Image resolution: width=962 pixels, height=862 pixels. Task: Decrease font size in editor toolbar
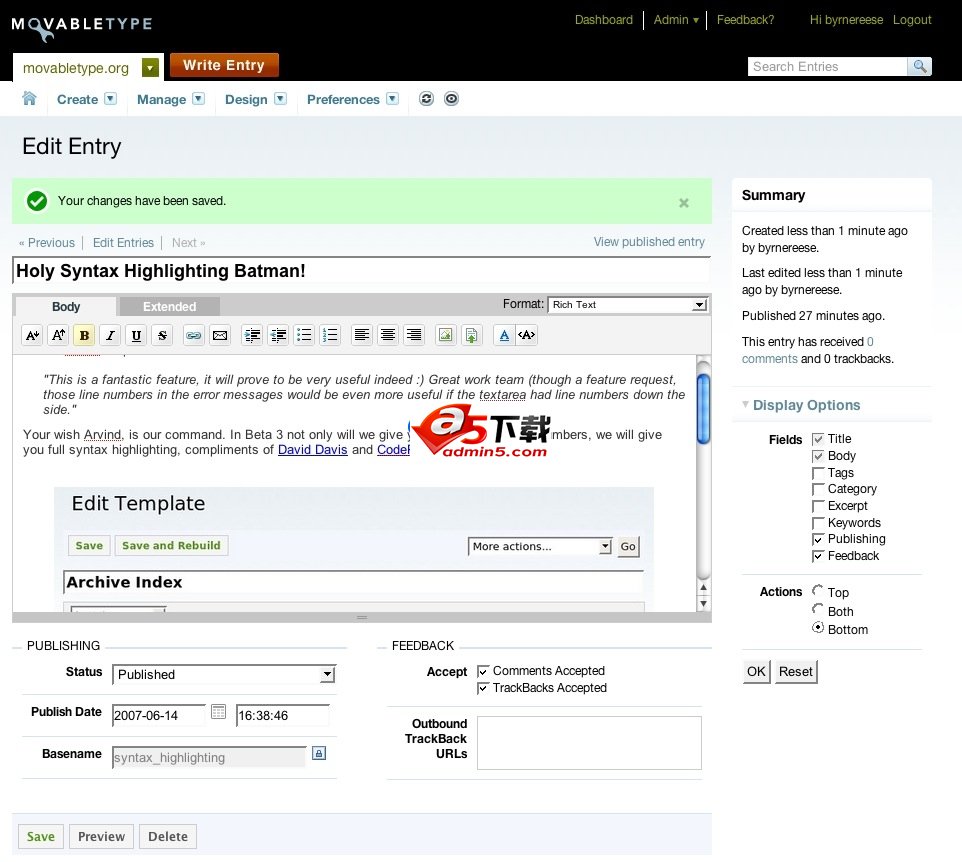33,335
